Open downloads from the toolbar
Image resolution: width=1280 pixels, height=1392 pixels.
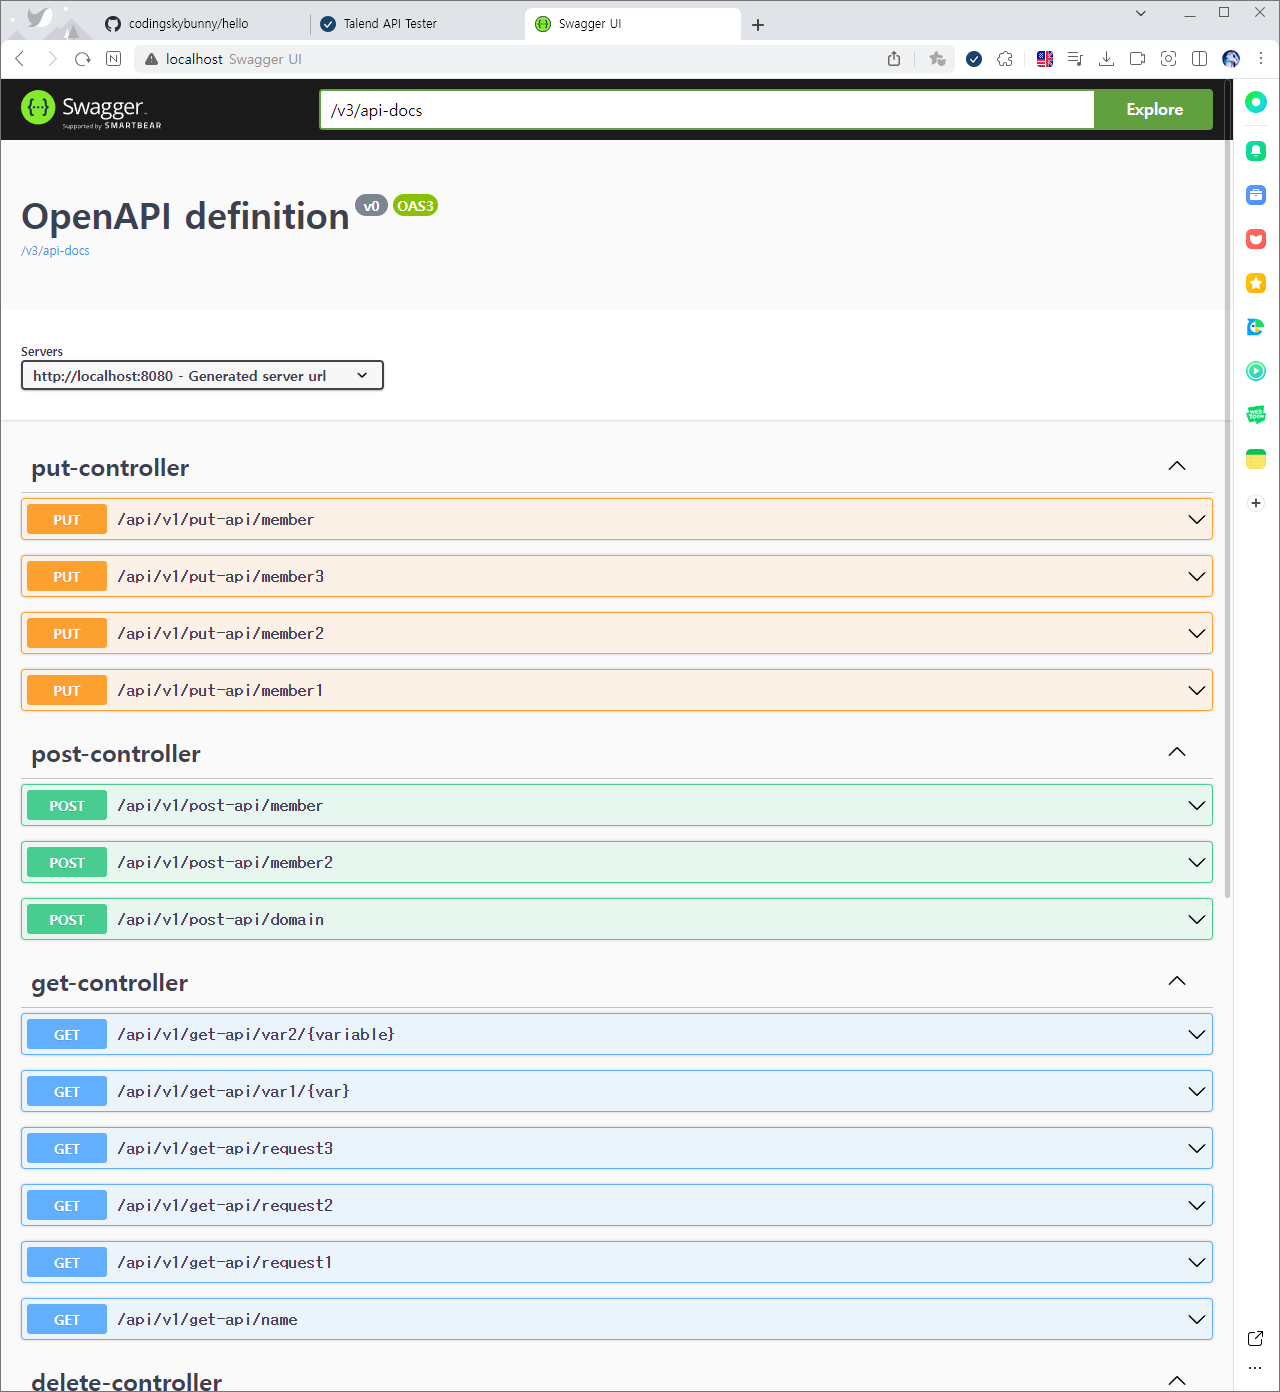click(1107, 59)
